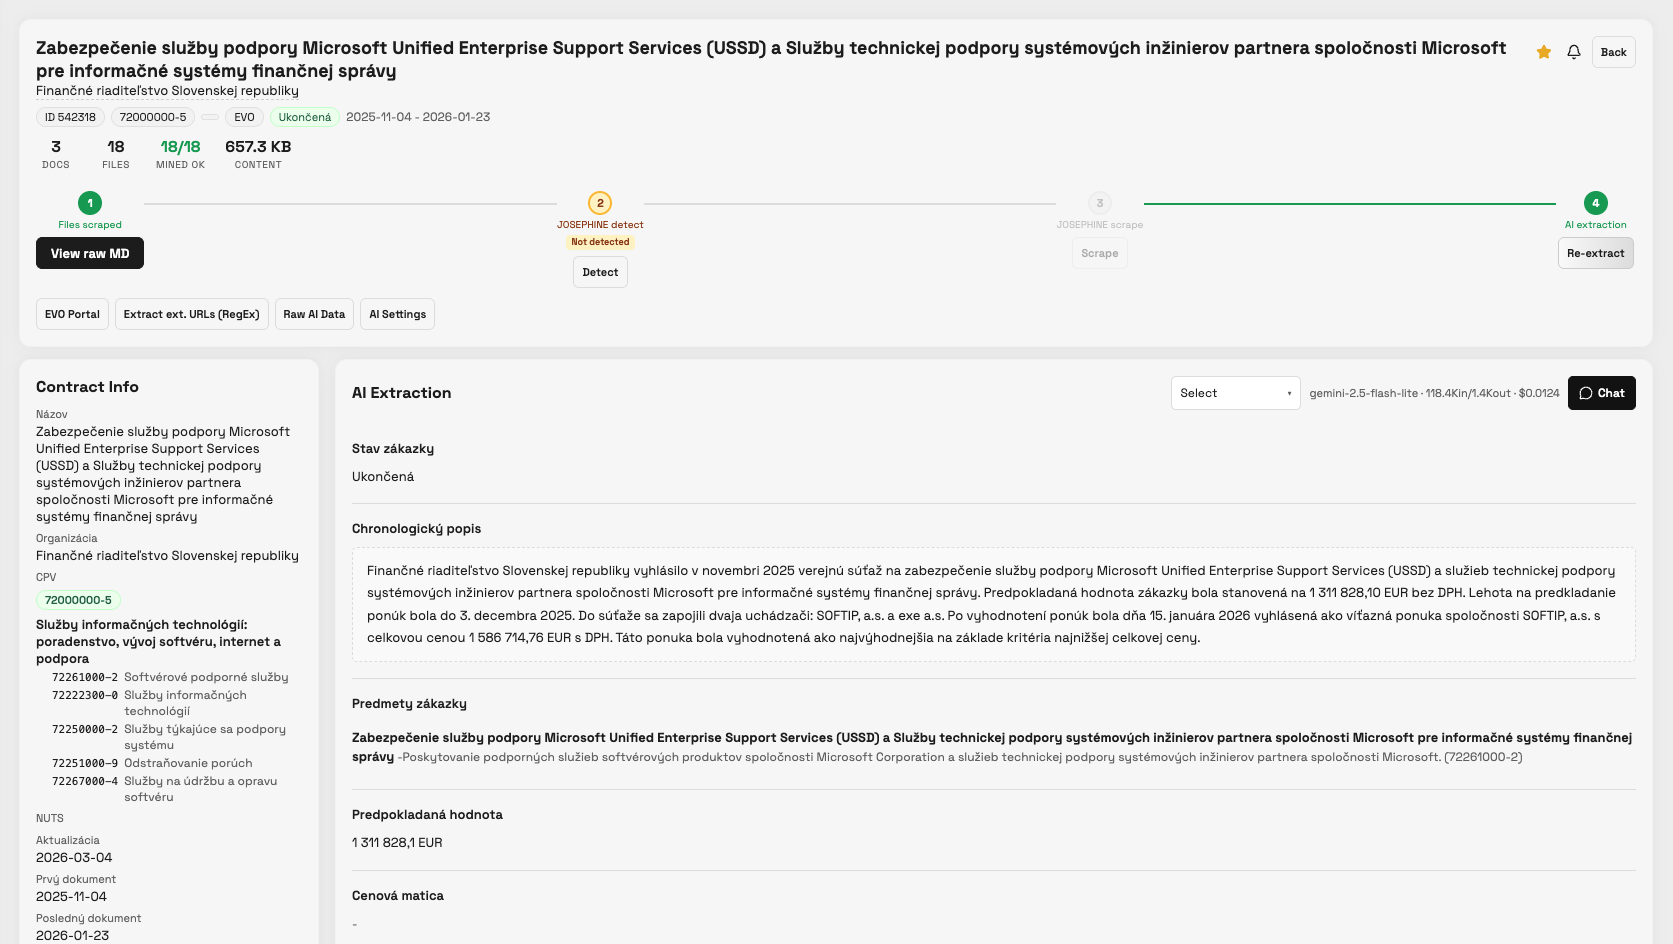
Task: Click the Files scraped step indicator
Action: point(89,203)
